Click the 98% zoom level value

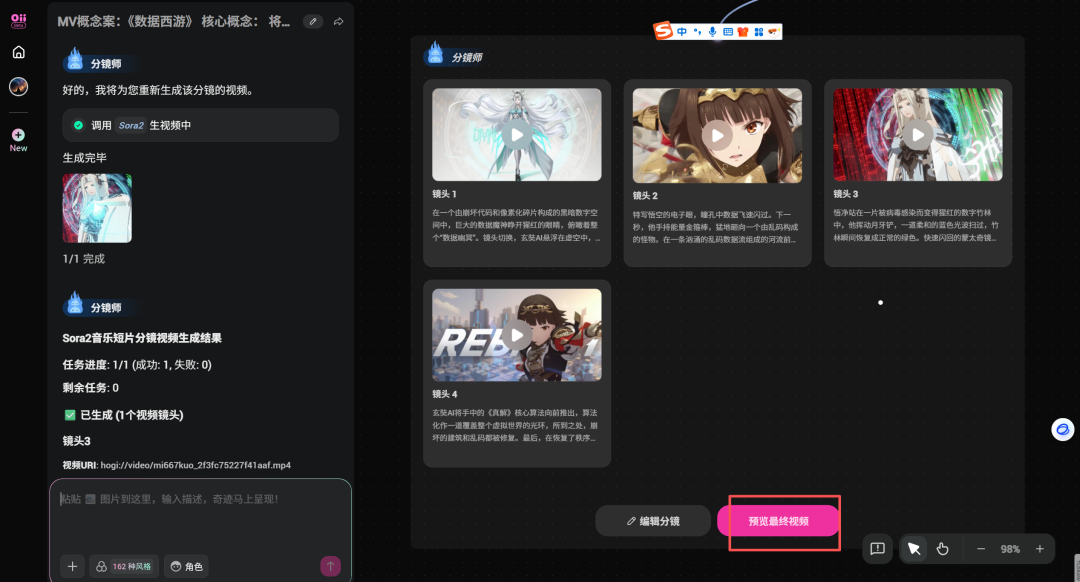[x=1010, y=549]
